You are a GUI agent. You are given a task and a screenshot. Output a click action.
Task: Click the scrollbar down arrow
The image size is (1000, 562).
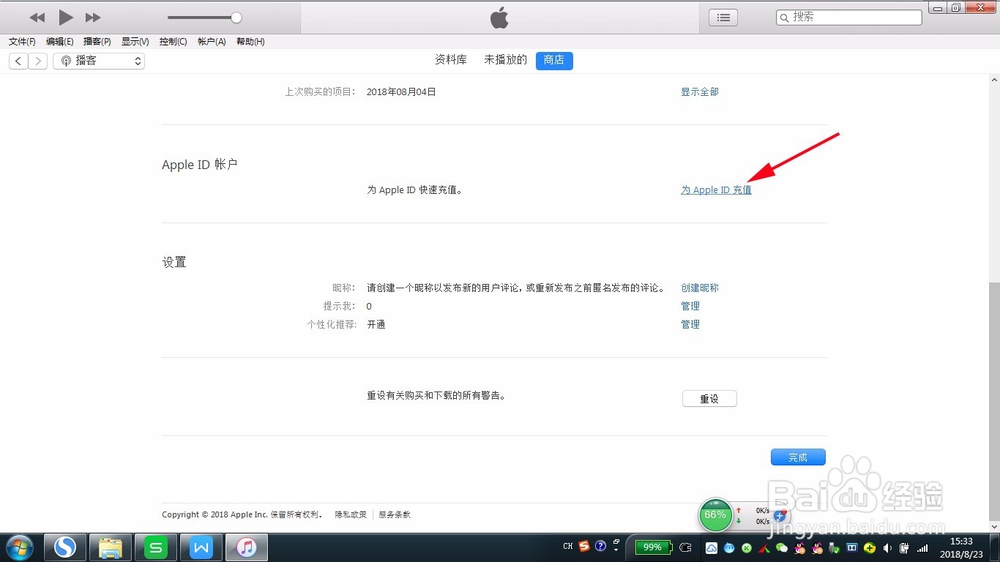[994, 527]
